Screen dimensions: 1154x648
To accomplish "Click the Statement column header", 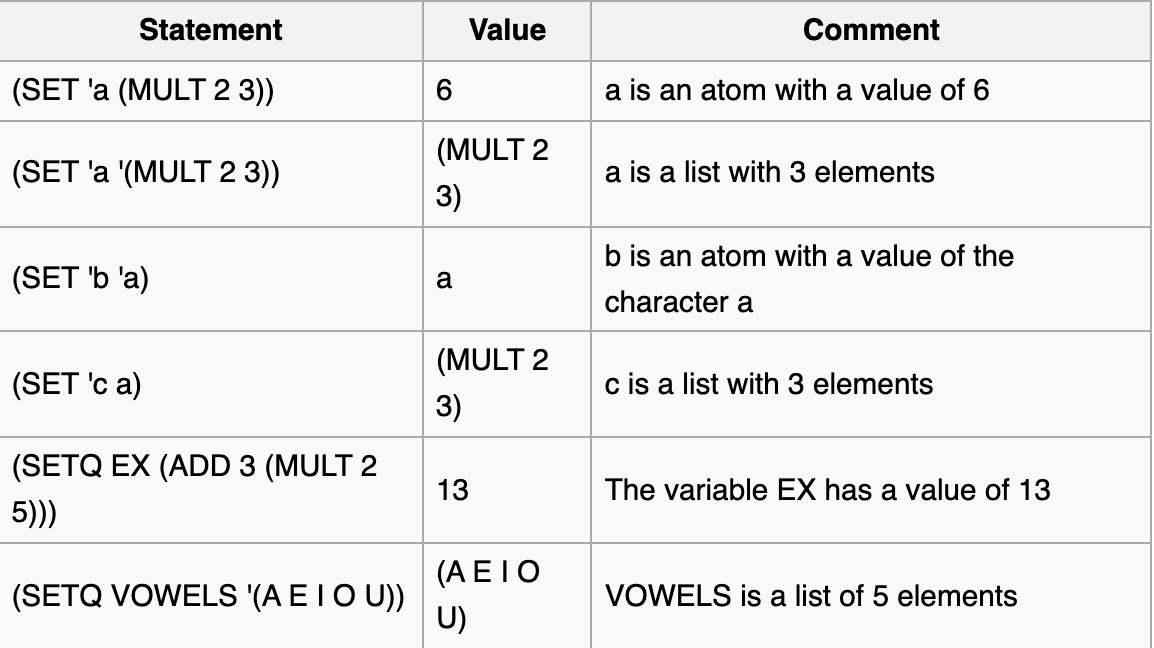I will click(210, 30).
